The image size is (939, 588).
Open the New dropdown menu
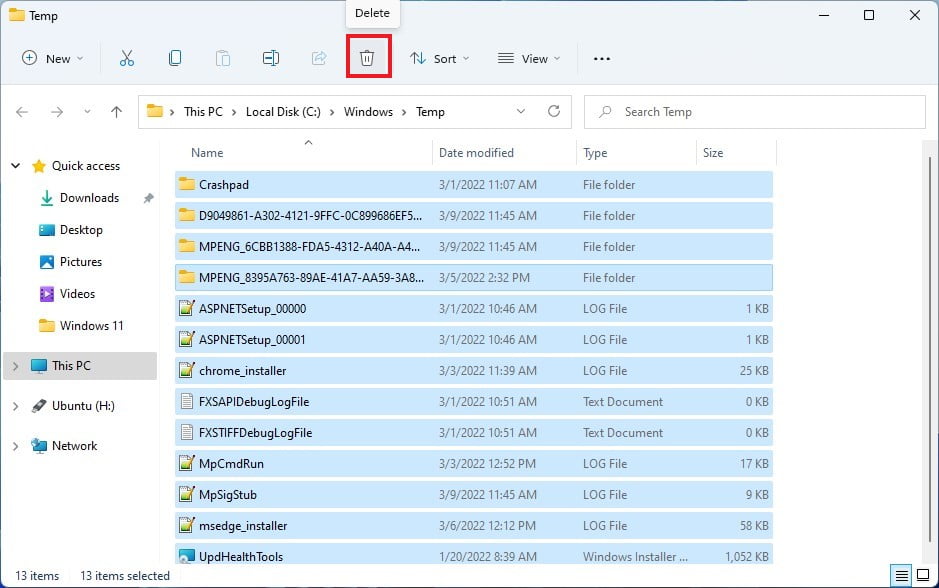pos(53,59)
